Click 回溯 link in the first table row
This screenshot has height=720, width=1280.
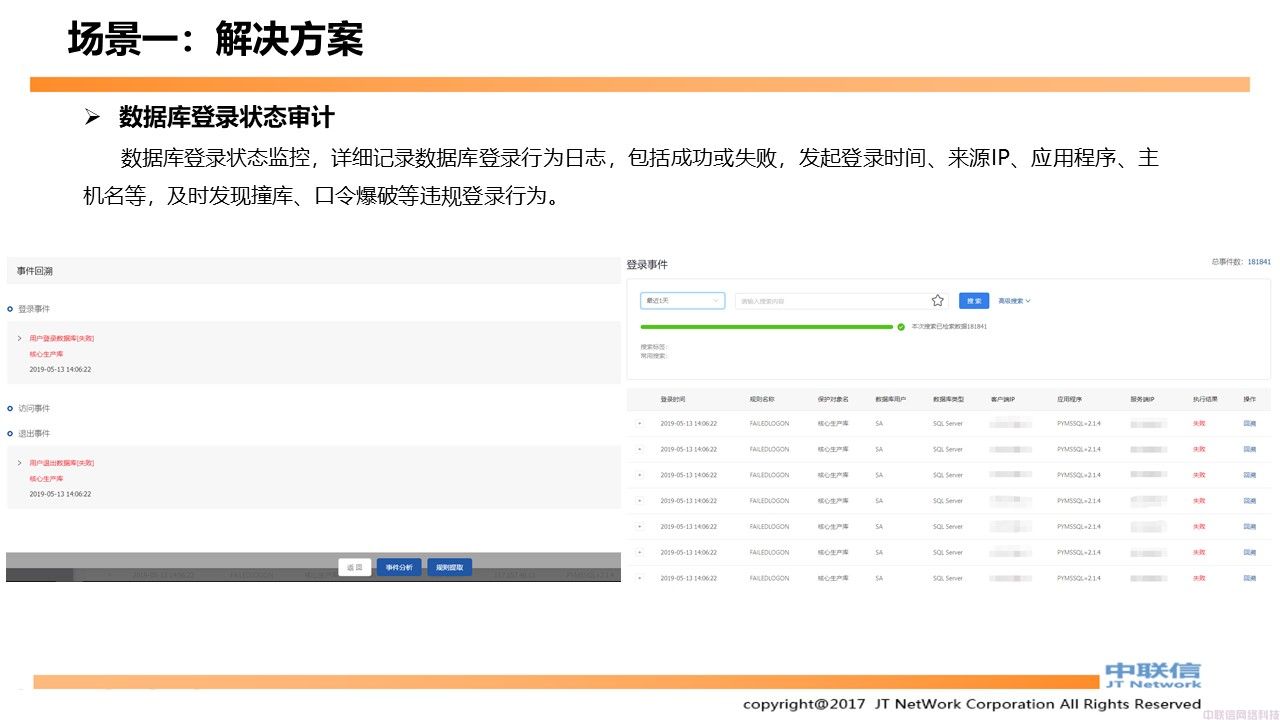tap(1249, 423)
